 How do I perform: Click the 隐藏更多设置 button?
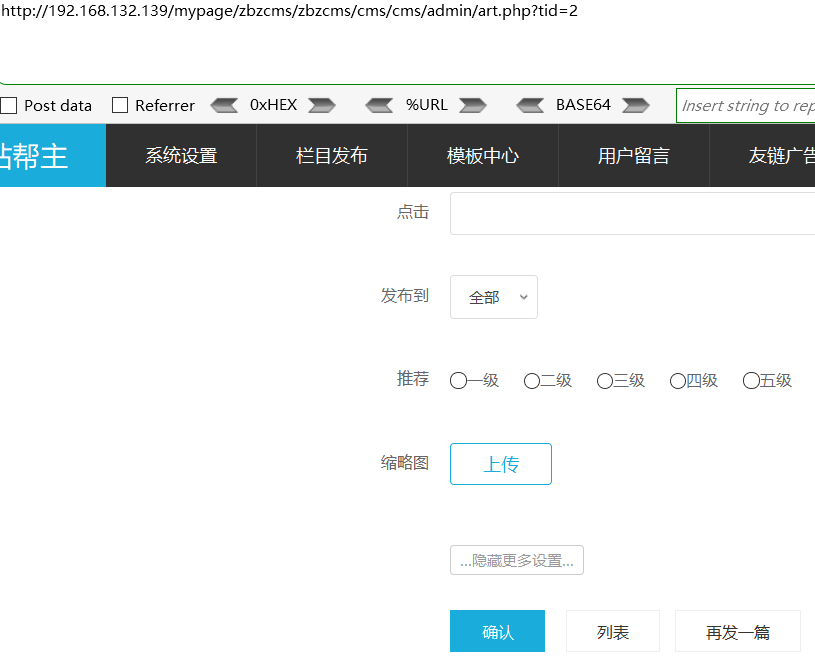516,560
